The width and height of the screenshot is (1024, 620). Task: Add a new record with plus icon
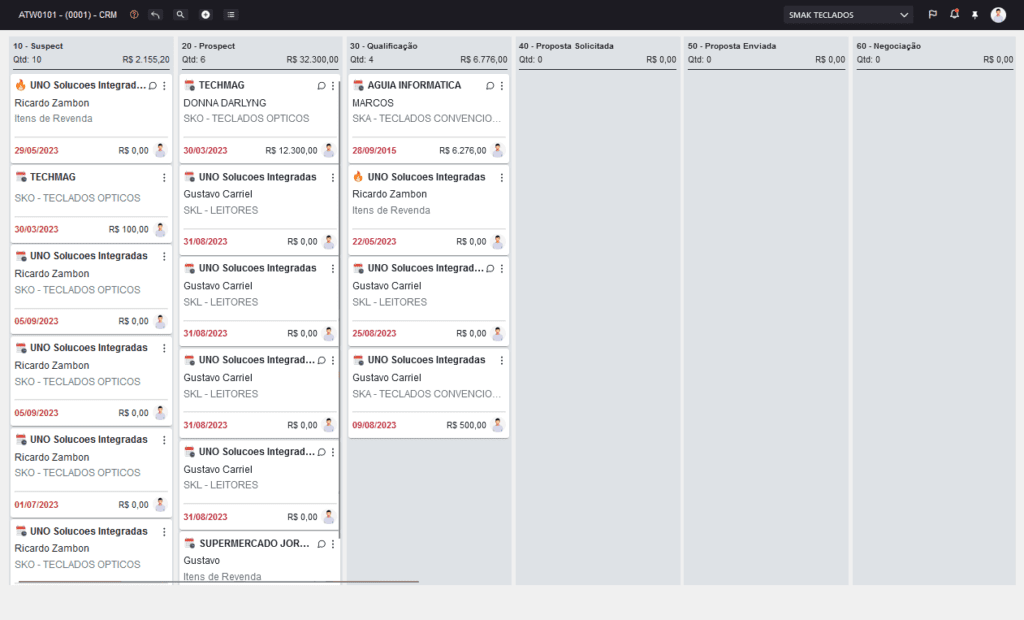pos(206,14)
